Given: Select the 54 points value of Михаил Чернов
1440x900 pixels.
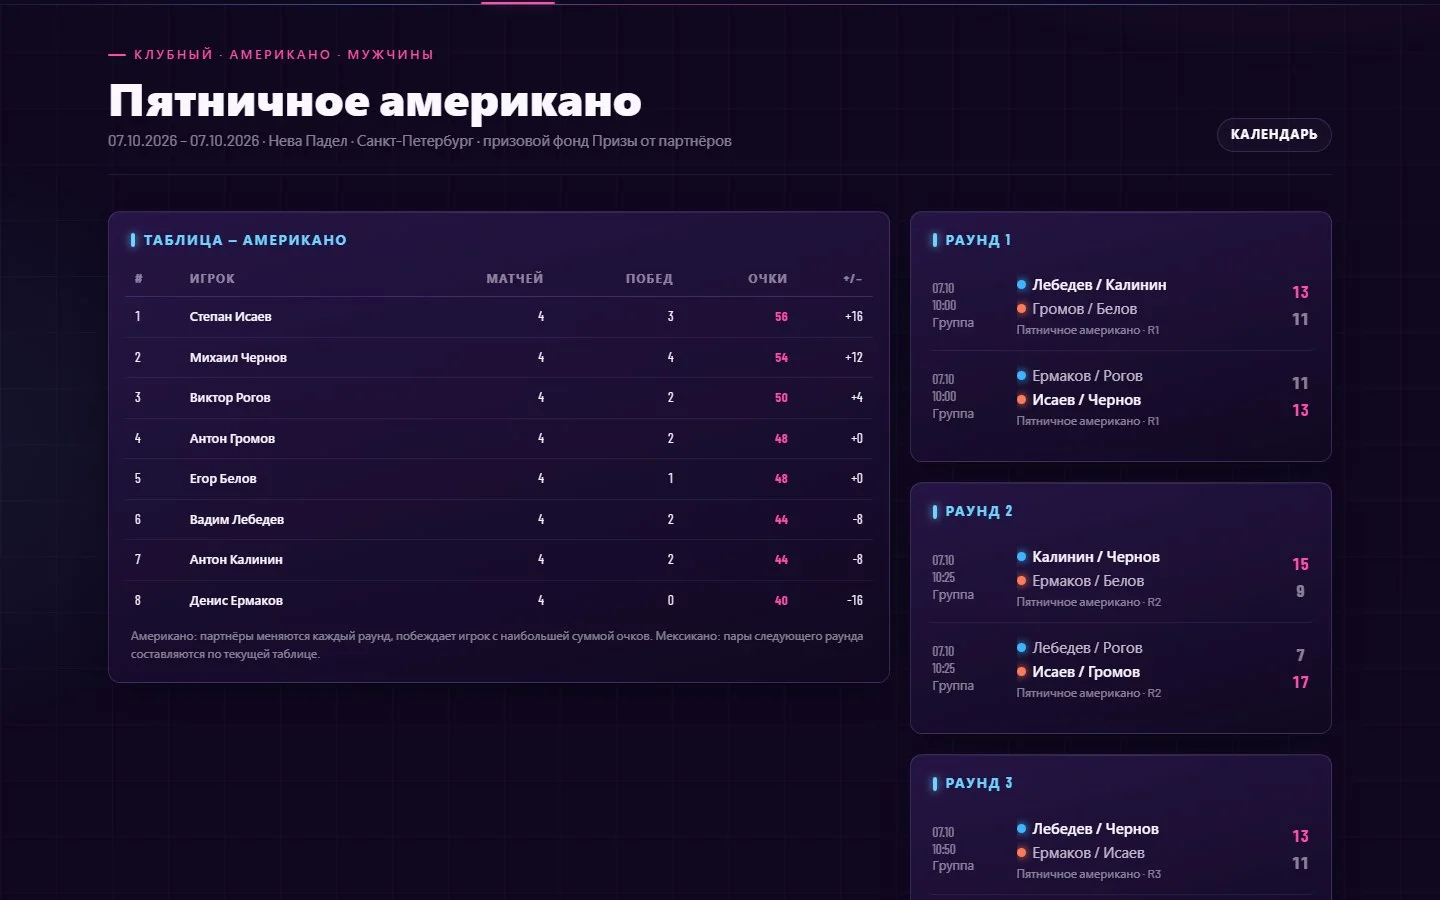Looking at the screenshot, I should click(781, 358).
